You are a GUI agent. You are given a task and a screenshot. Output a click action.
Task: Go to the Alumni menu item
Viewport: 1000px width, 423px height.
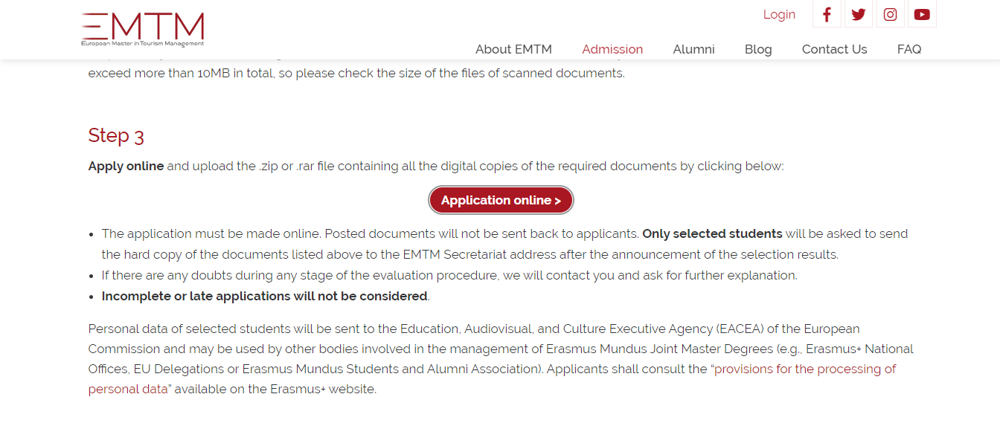click(693, 49)
